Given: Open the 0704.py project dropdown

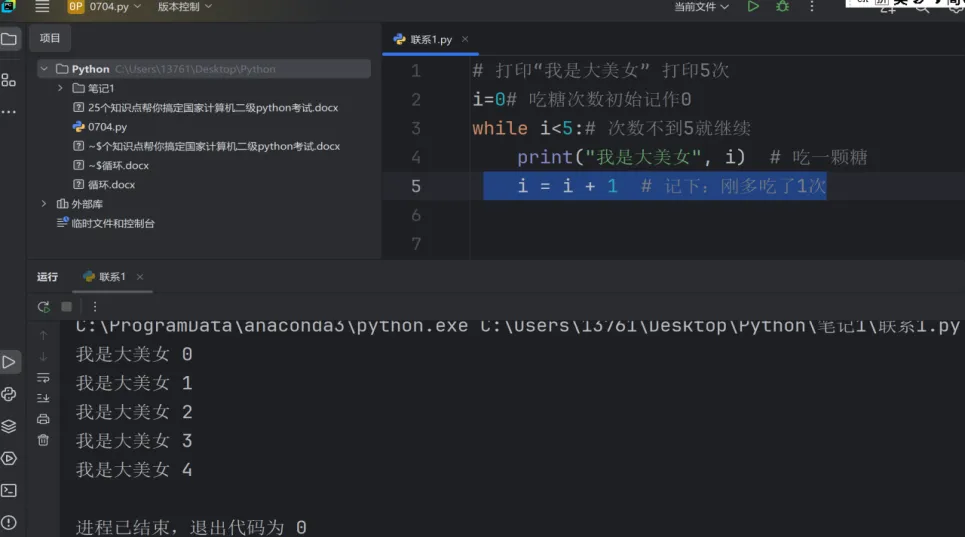Looking at the screenshot, I should (105, 7).
